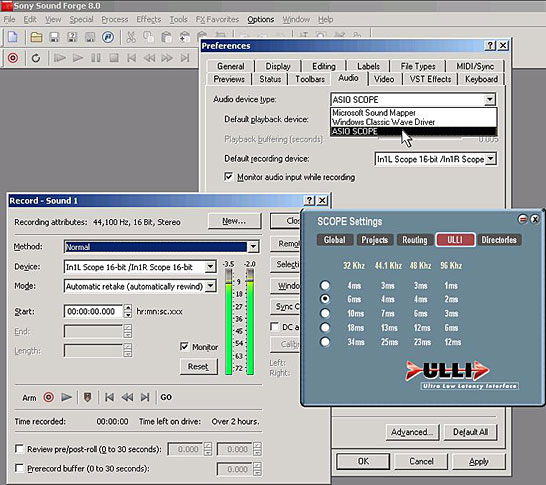Click the Record button in transport toolbar
Screen dimensions: 546x485
13,58
